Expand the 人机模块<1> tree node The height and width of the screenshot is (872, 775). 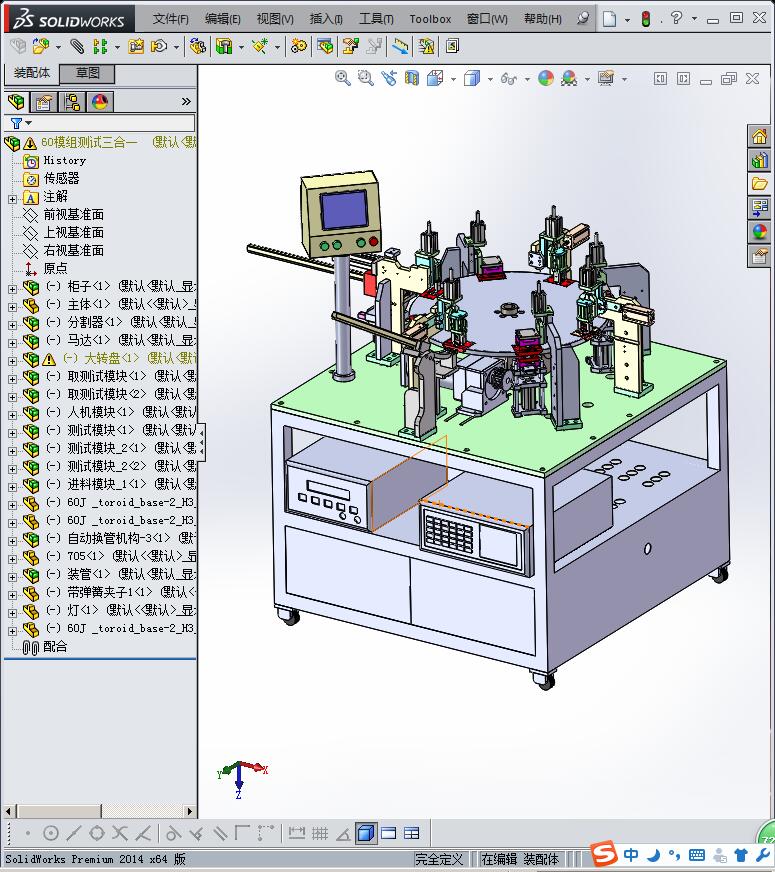click(x=12, y=415)
